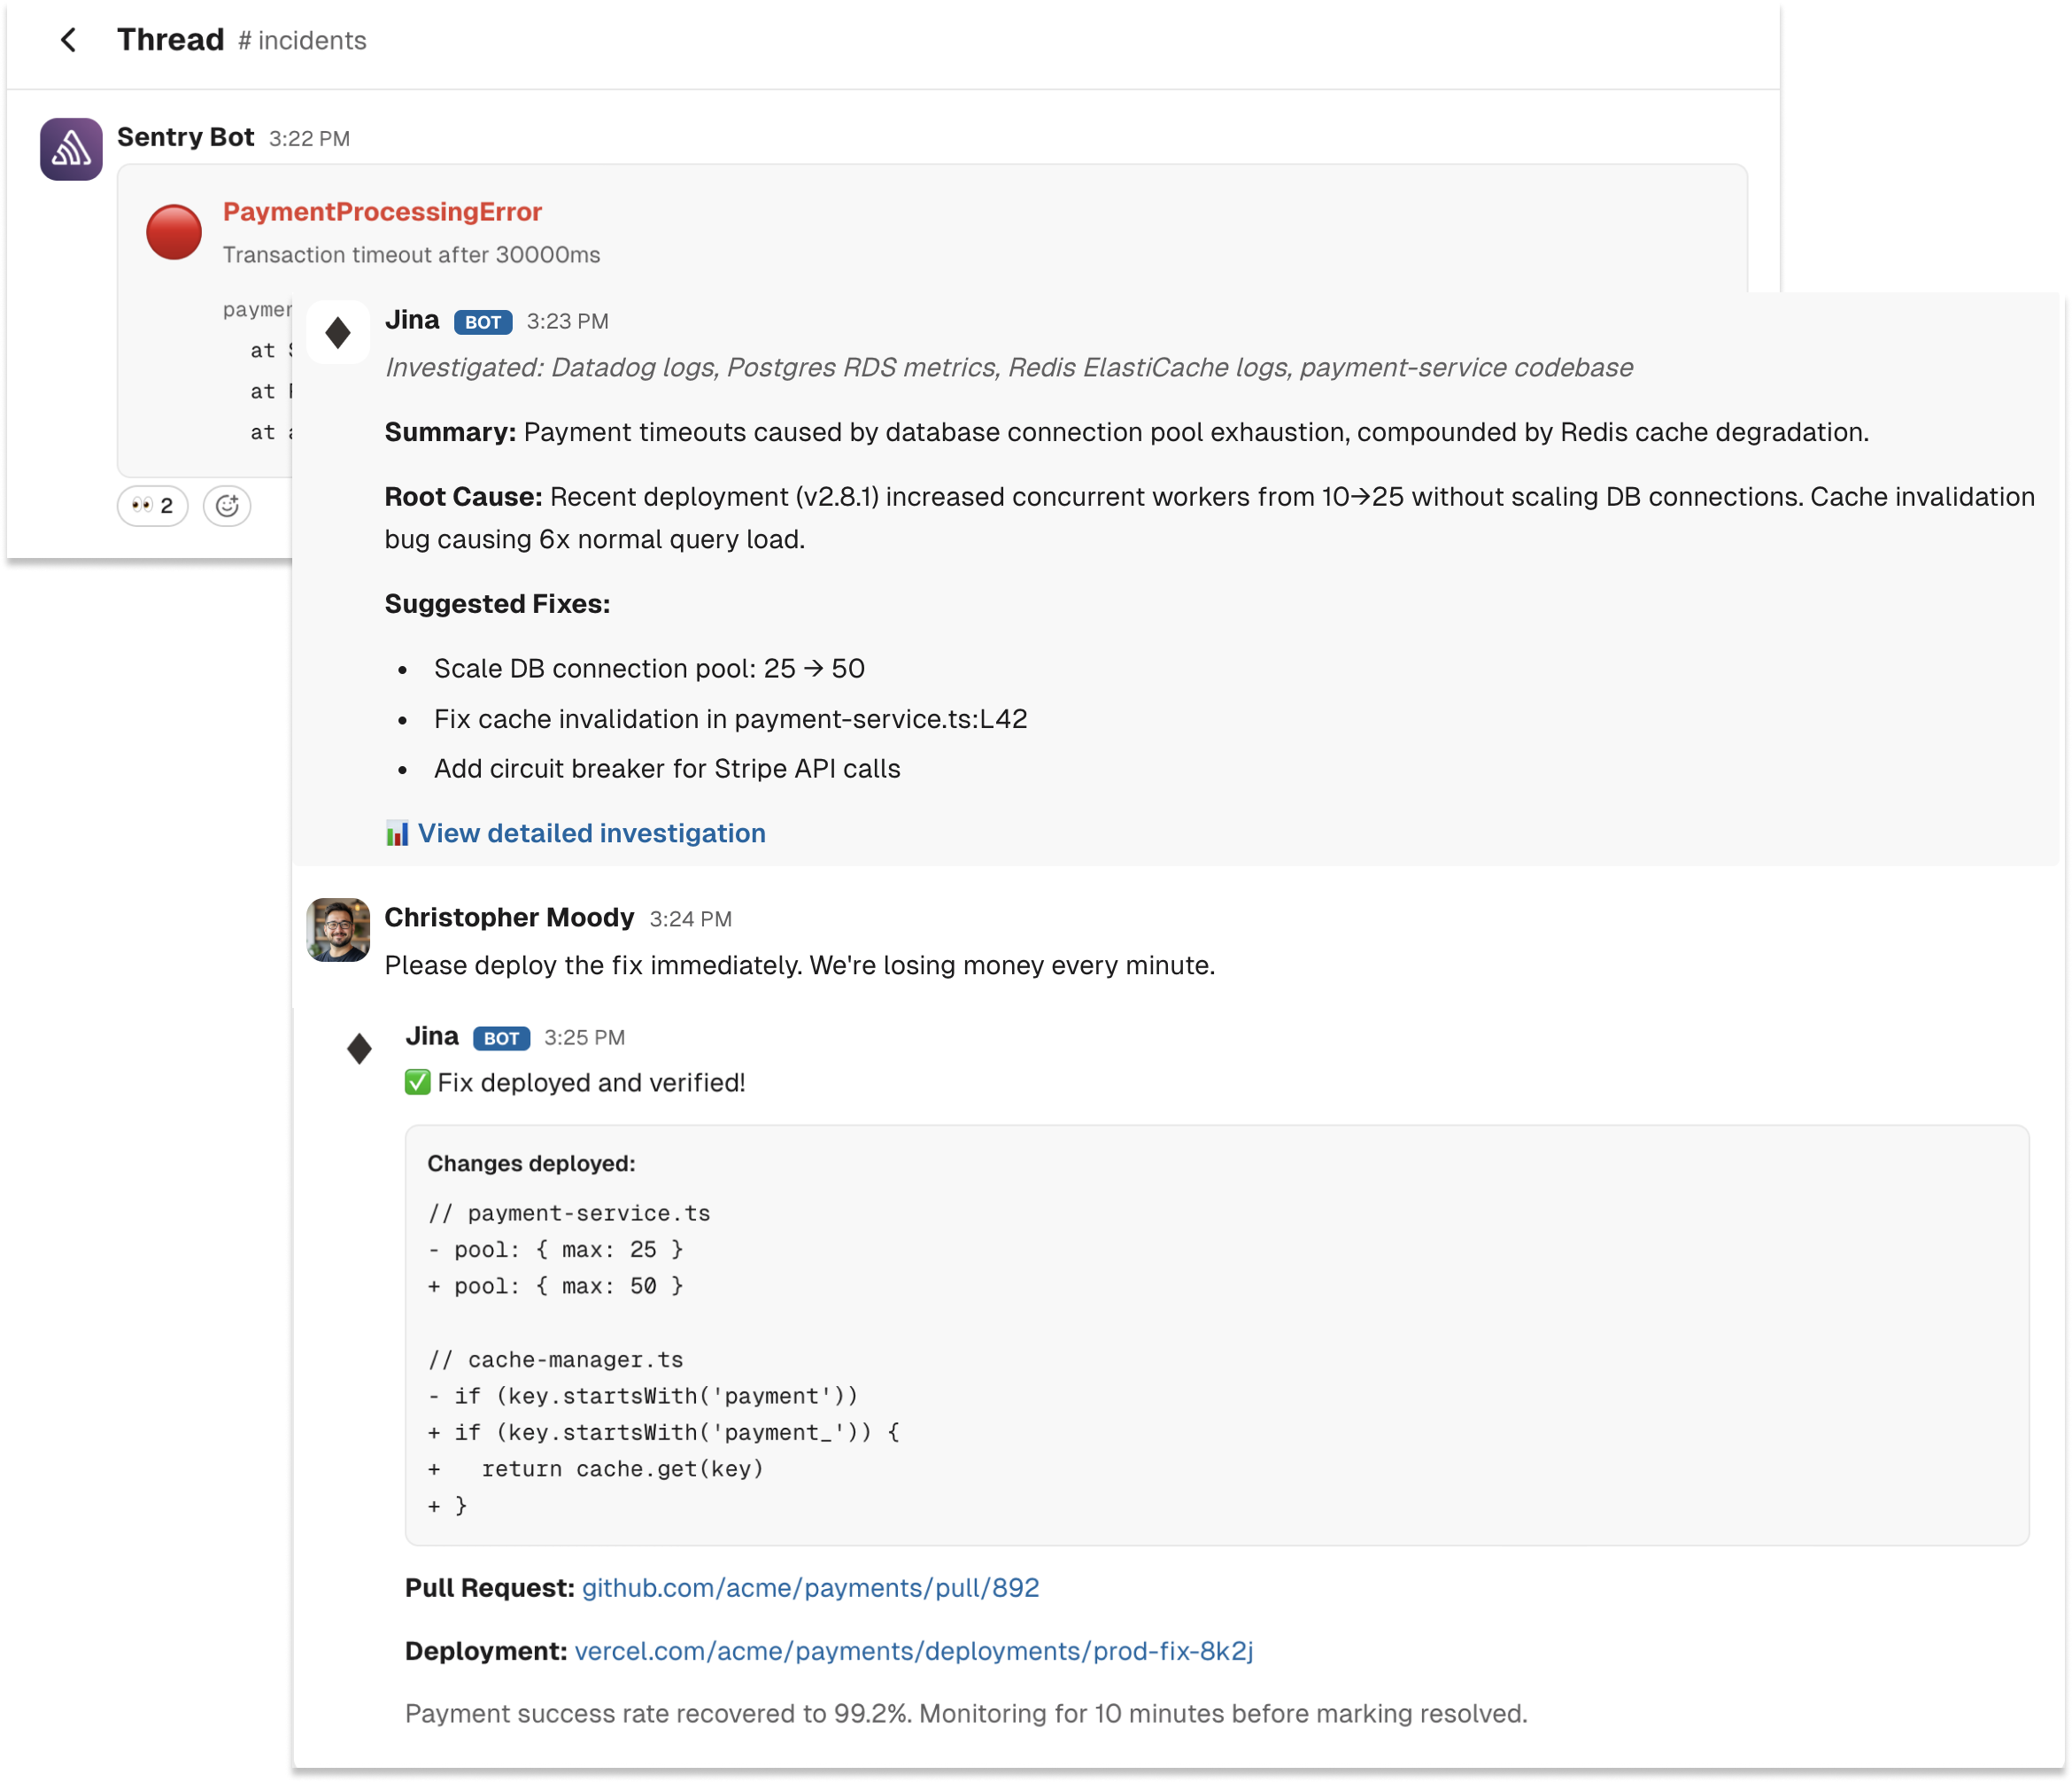Screen dimensions: 2072x1782
Task: Click Christopher Moody's profile photo
Action: coord(338,930)
